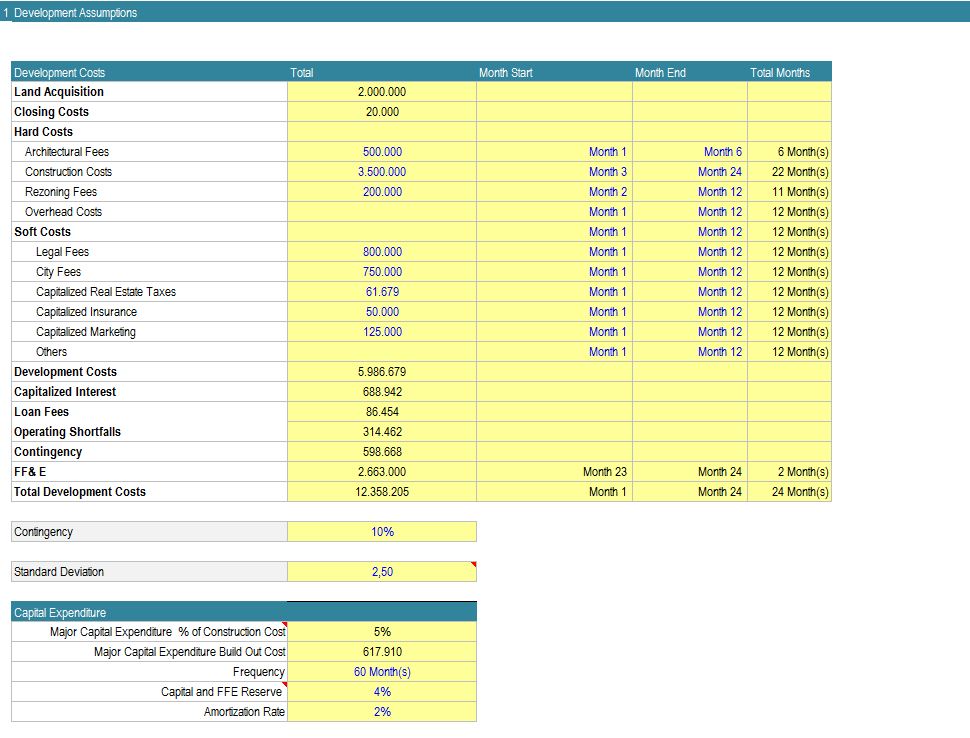Select Capitalized Real Estate Taxes value 61.679
The width and height of the screenshot is (970, 738).
tap(382, 291)
